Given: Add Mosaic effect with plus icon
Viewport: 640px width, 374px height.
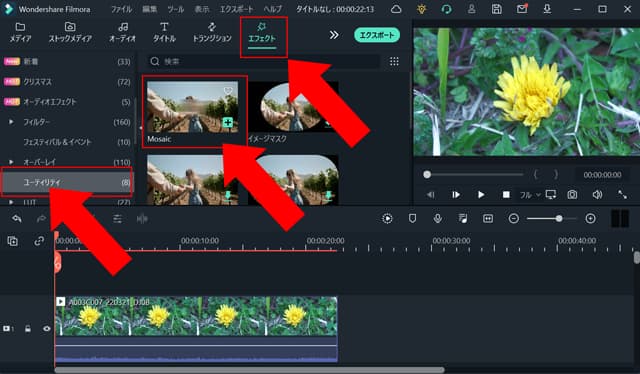Looking at the screenshot, I should tap(228, 122).
